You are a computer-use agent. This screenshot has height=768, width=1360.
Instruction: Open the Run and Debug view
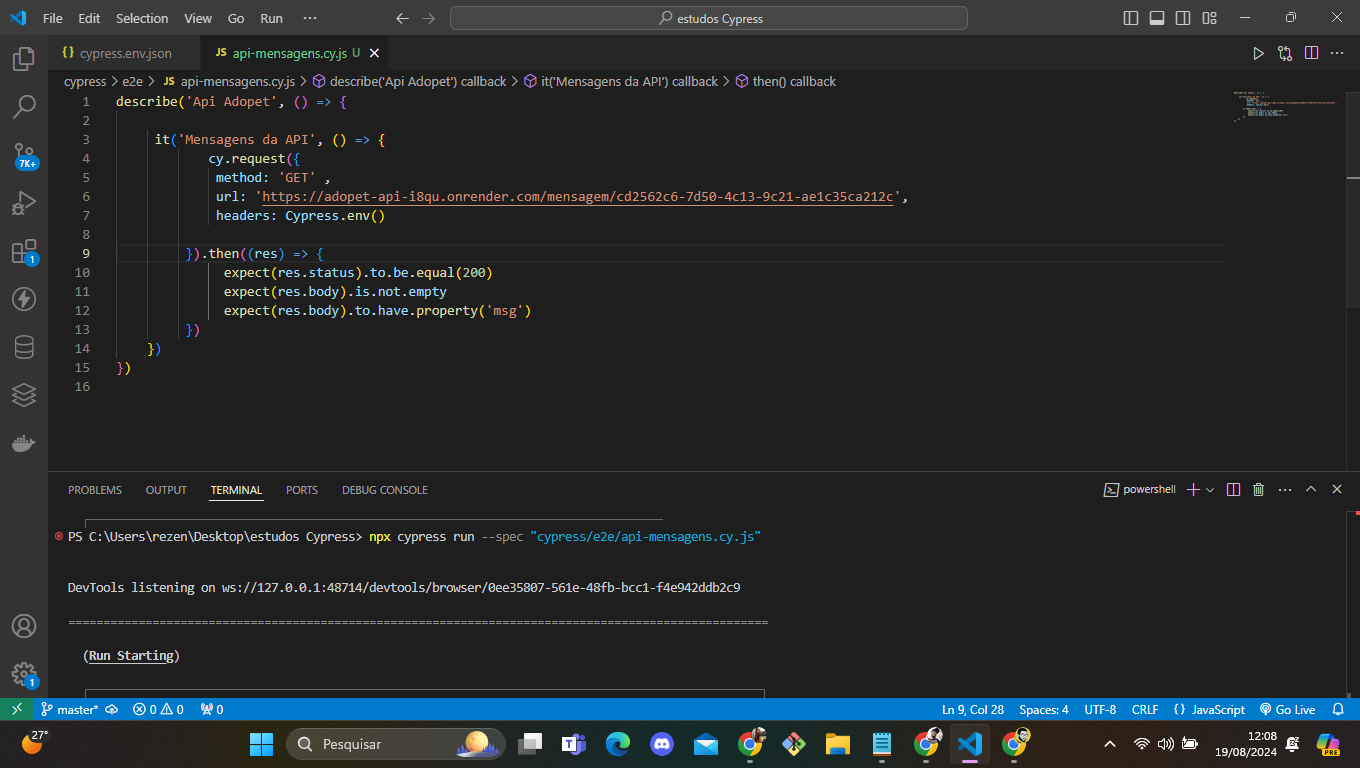pyautogui.click(x=24, y=203)
